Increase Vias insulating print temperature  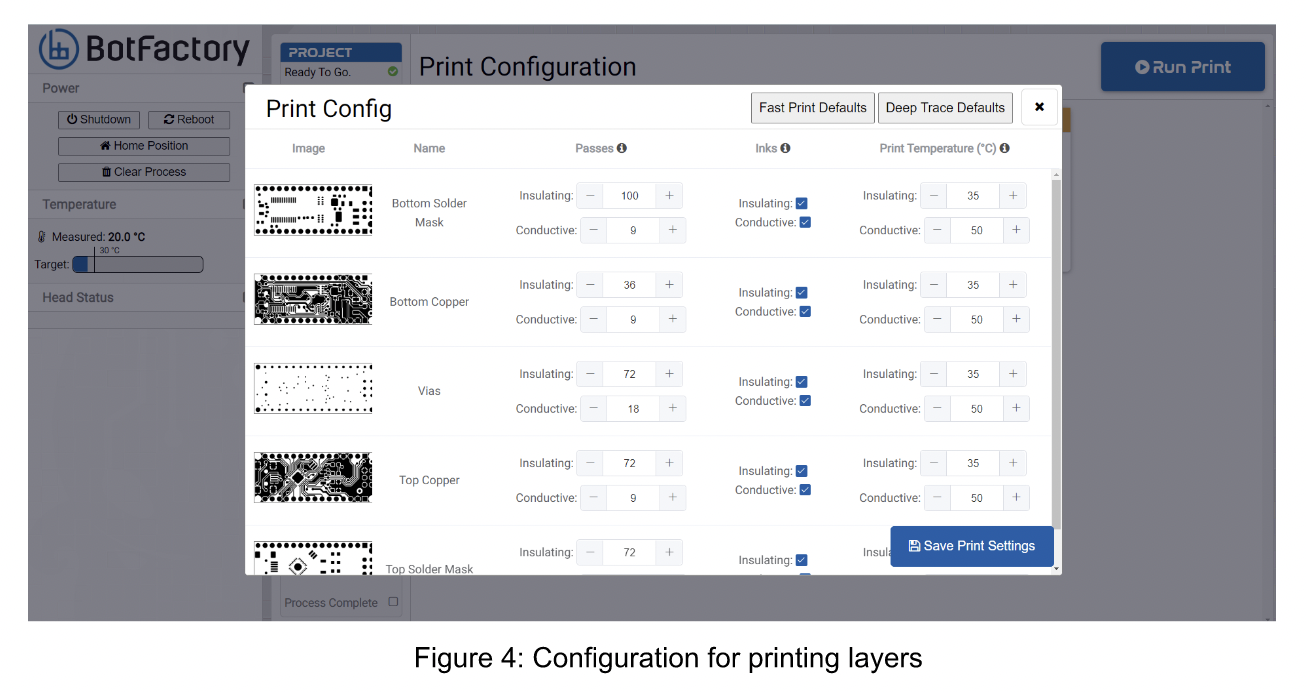(x=1012, y=374)
